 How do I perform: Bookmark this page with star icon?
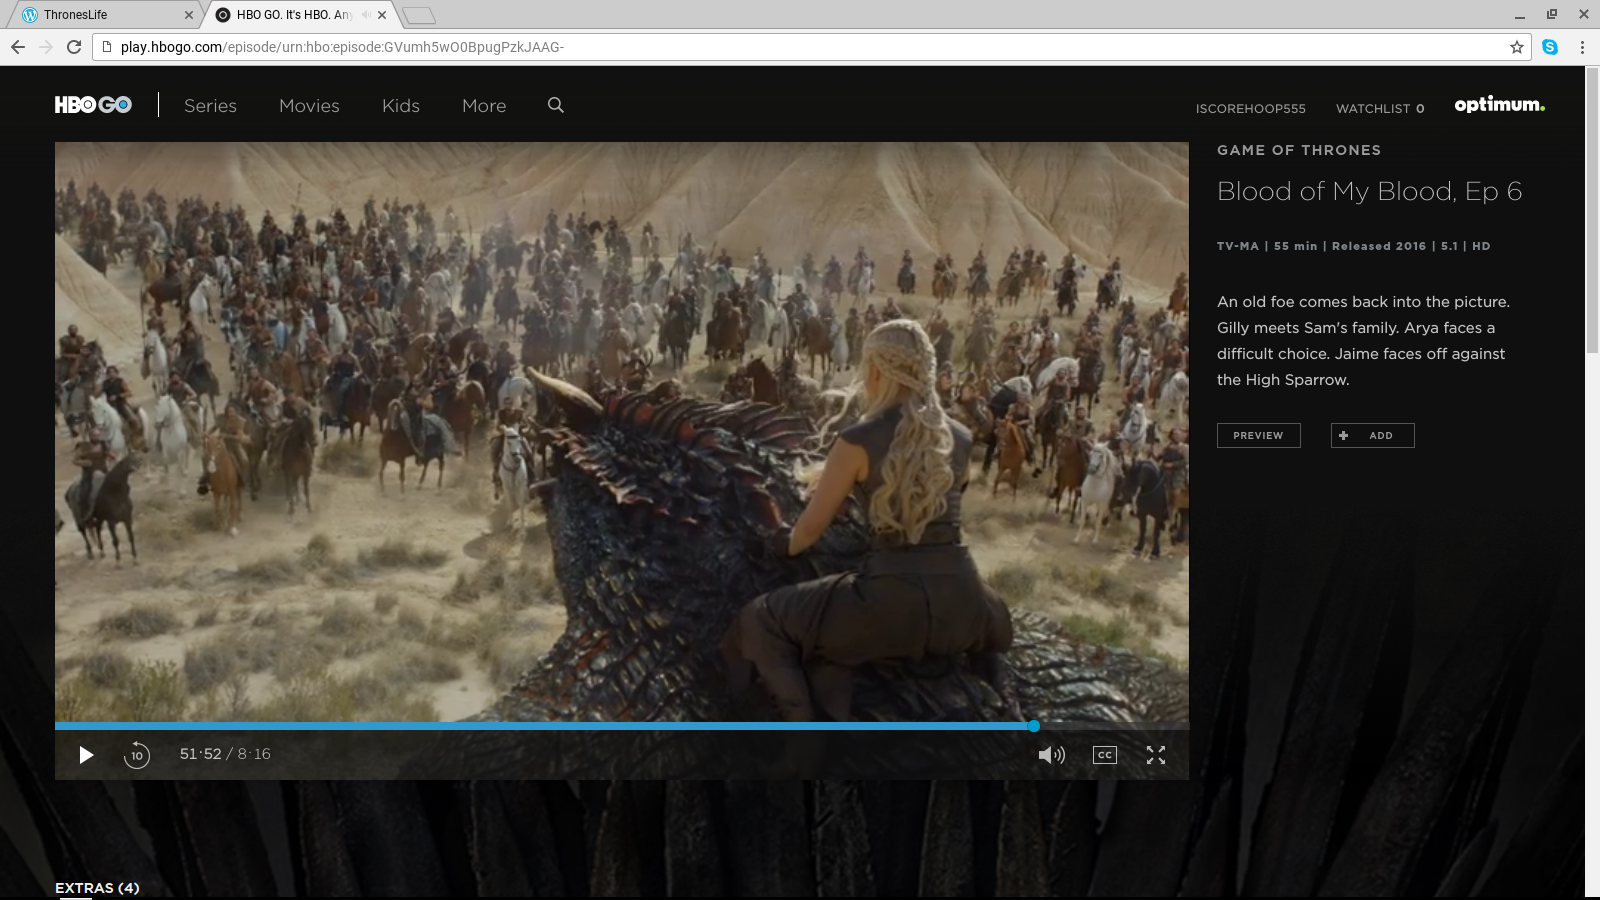click(1517, 47)
